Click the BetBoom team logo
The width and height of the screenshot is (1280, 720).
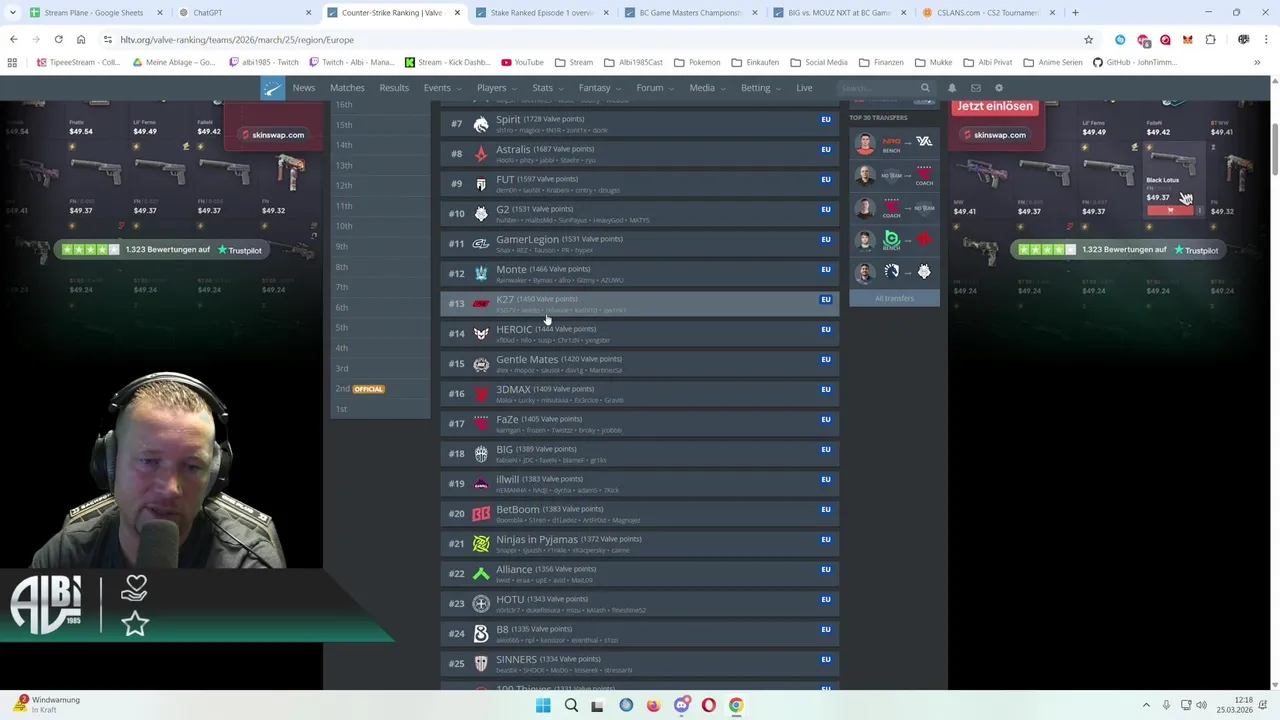(481, 514)
